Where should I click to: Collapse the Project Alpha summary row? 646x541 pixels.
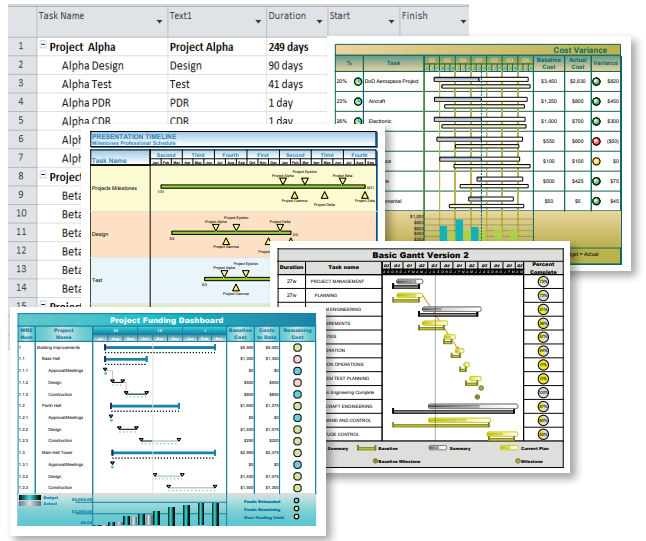point(43,47)
